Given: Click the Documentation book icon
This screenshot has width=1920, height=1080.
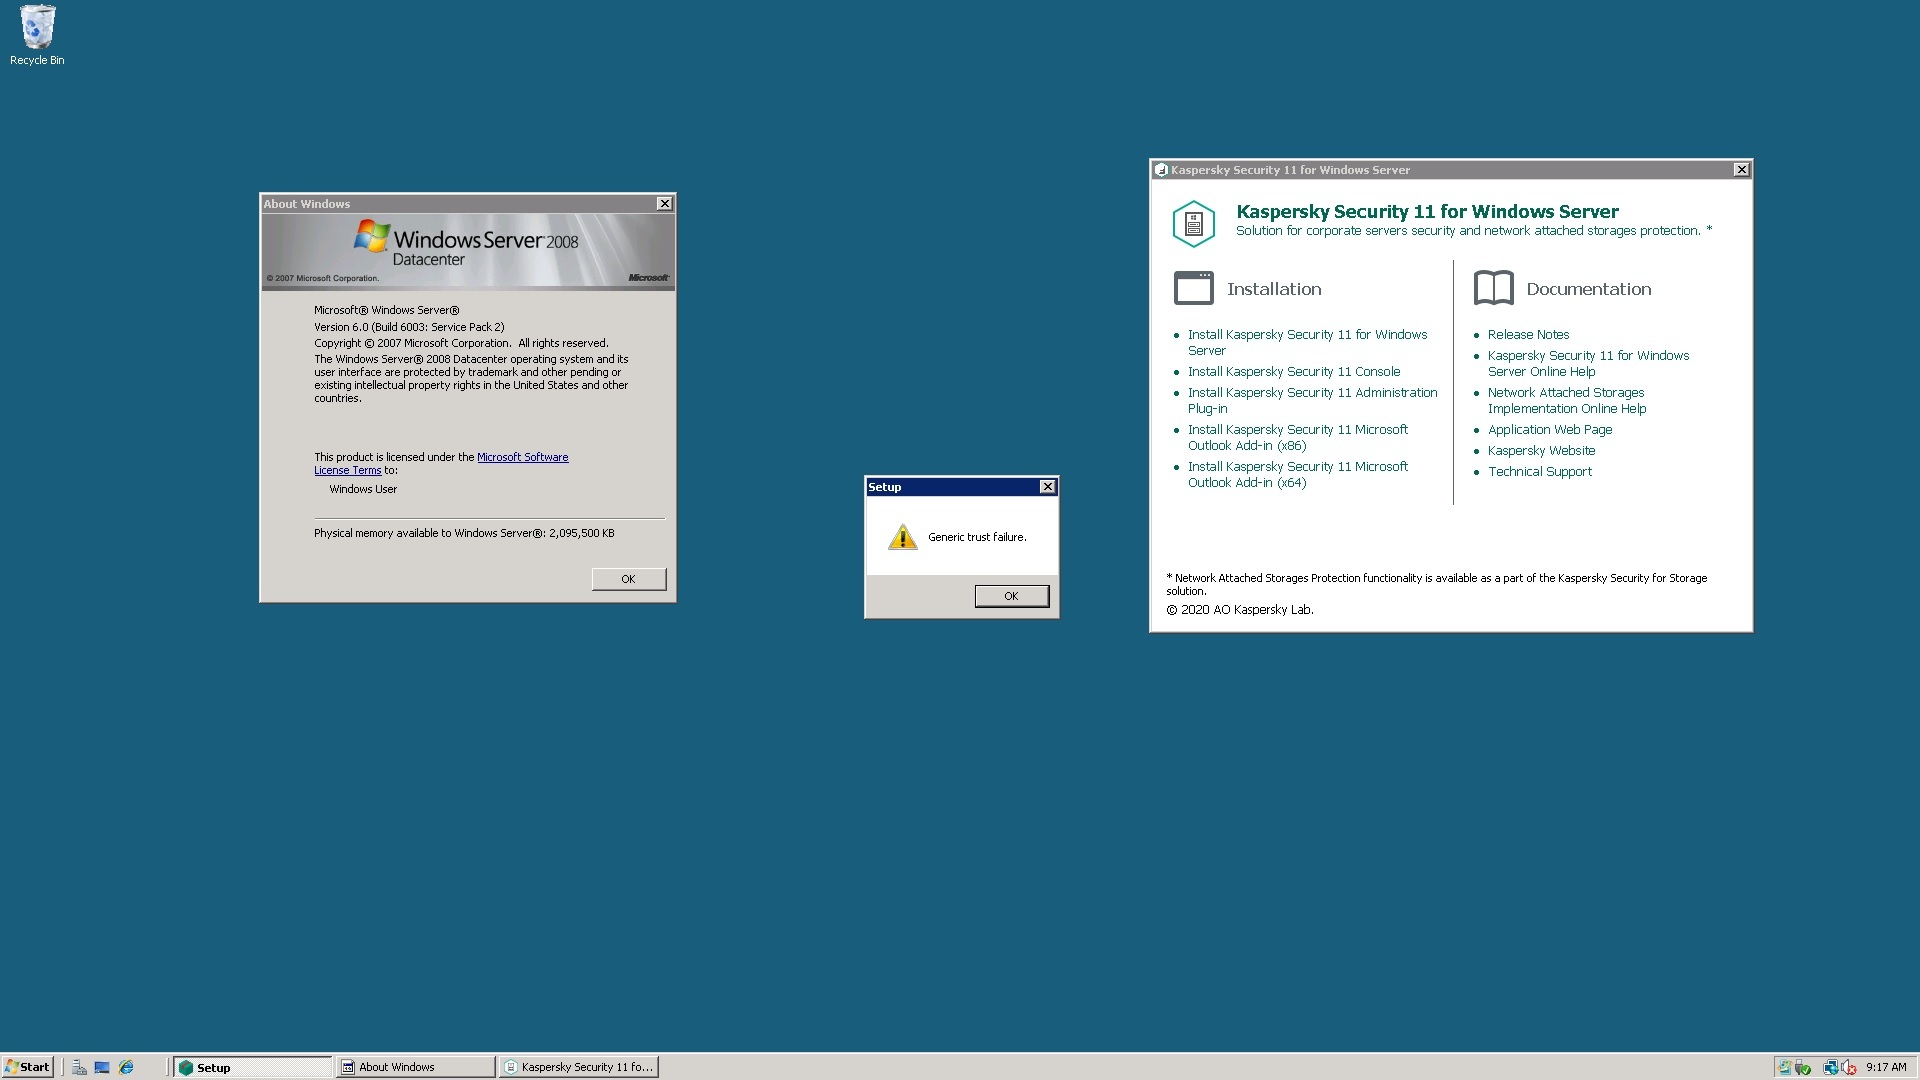Looking at the screenshot, I should (x=1494, y=288).
